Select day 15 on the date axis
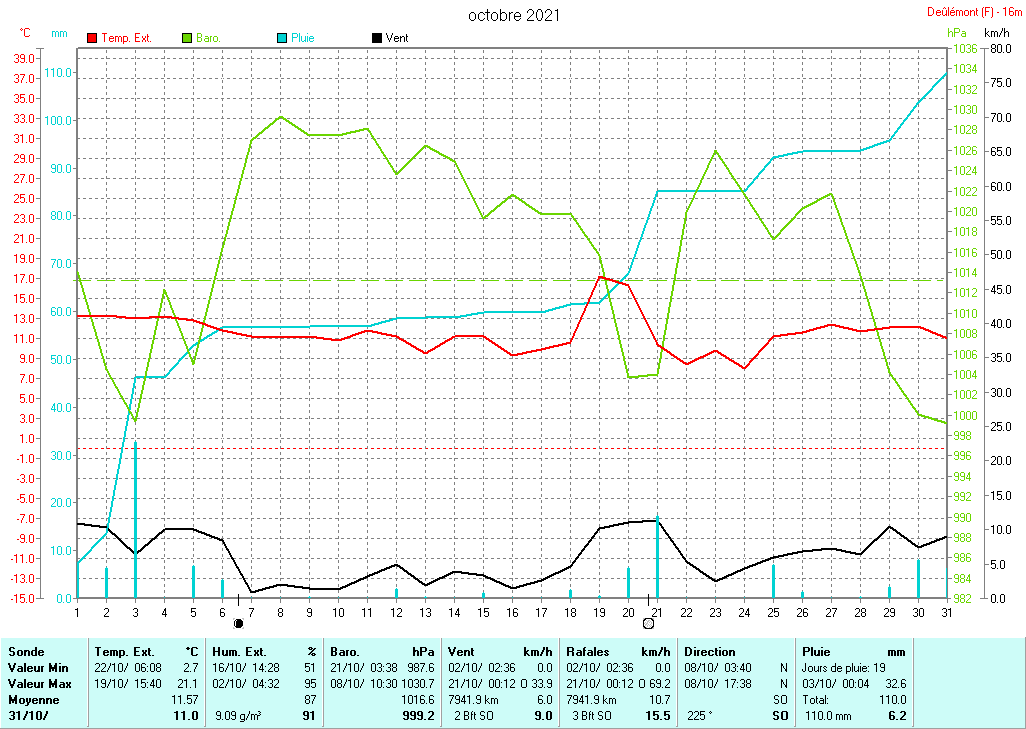This screenshot has height=729, width=1026. point(483,612)
